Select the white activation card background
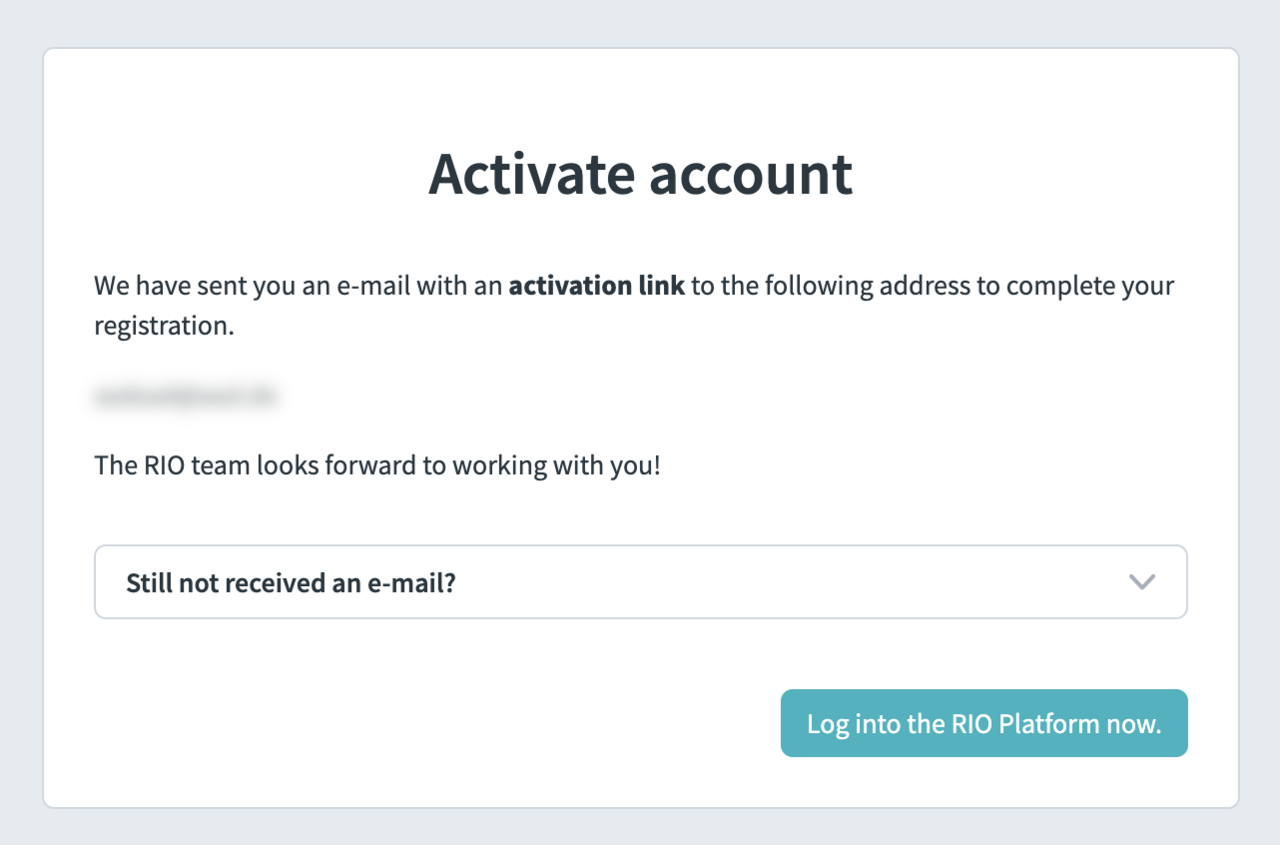 click(640, 660)
